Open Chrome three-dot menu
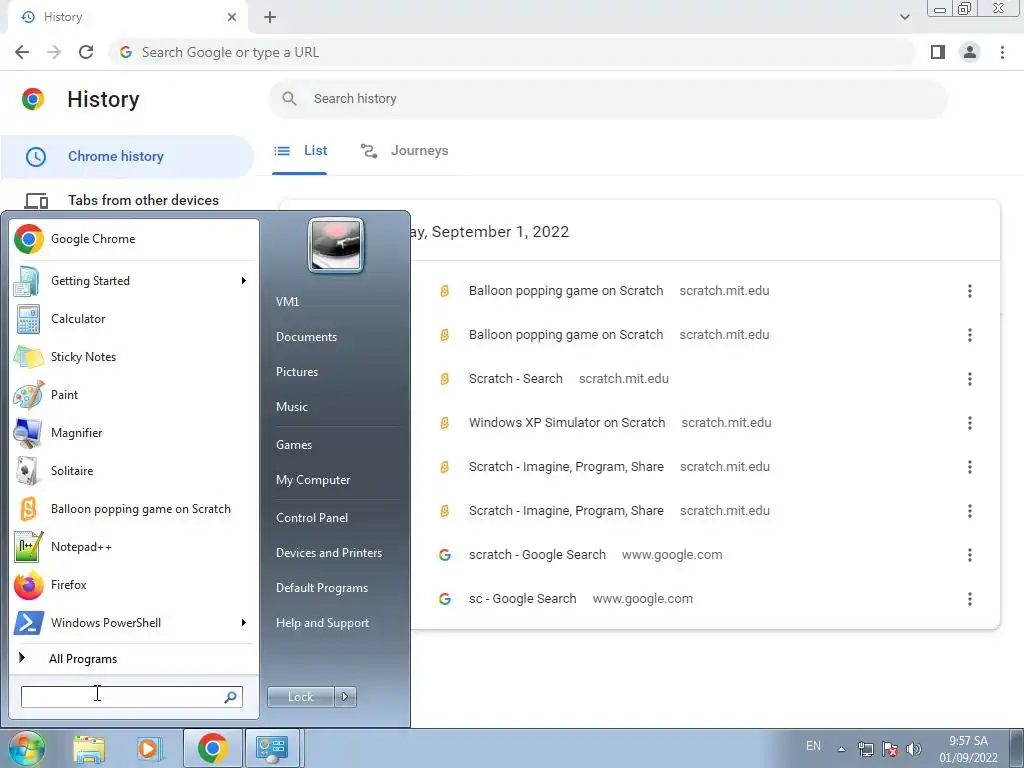The height and width of the screenshot is (768, 1024). coord(1002,52)
